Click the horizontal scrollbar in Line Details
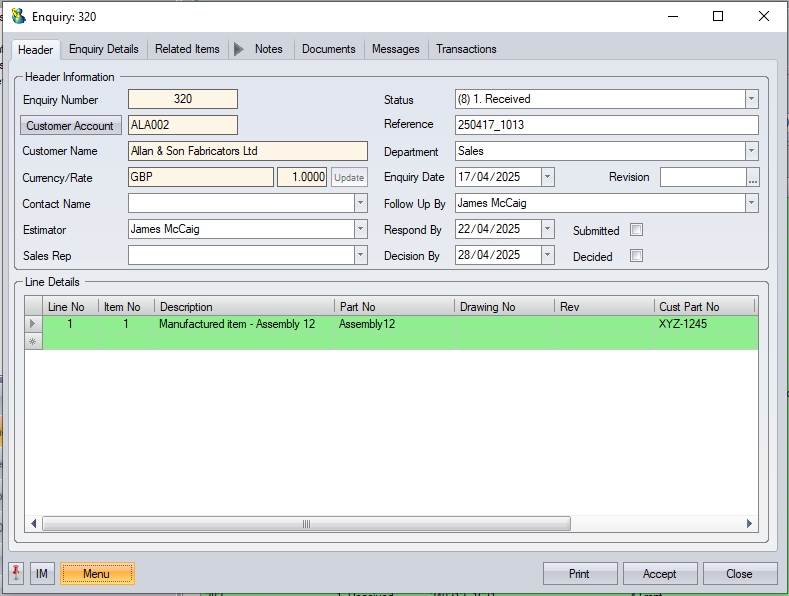Screen dimensions: 789x596 click(x=306, y=524)
